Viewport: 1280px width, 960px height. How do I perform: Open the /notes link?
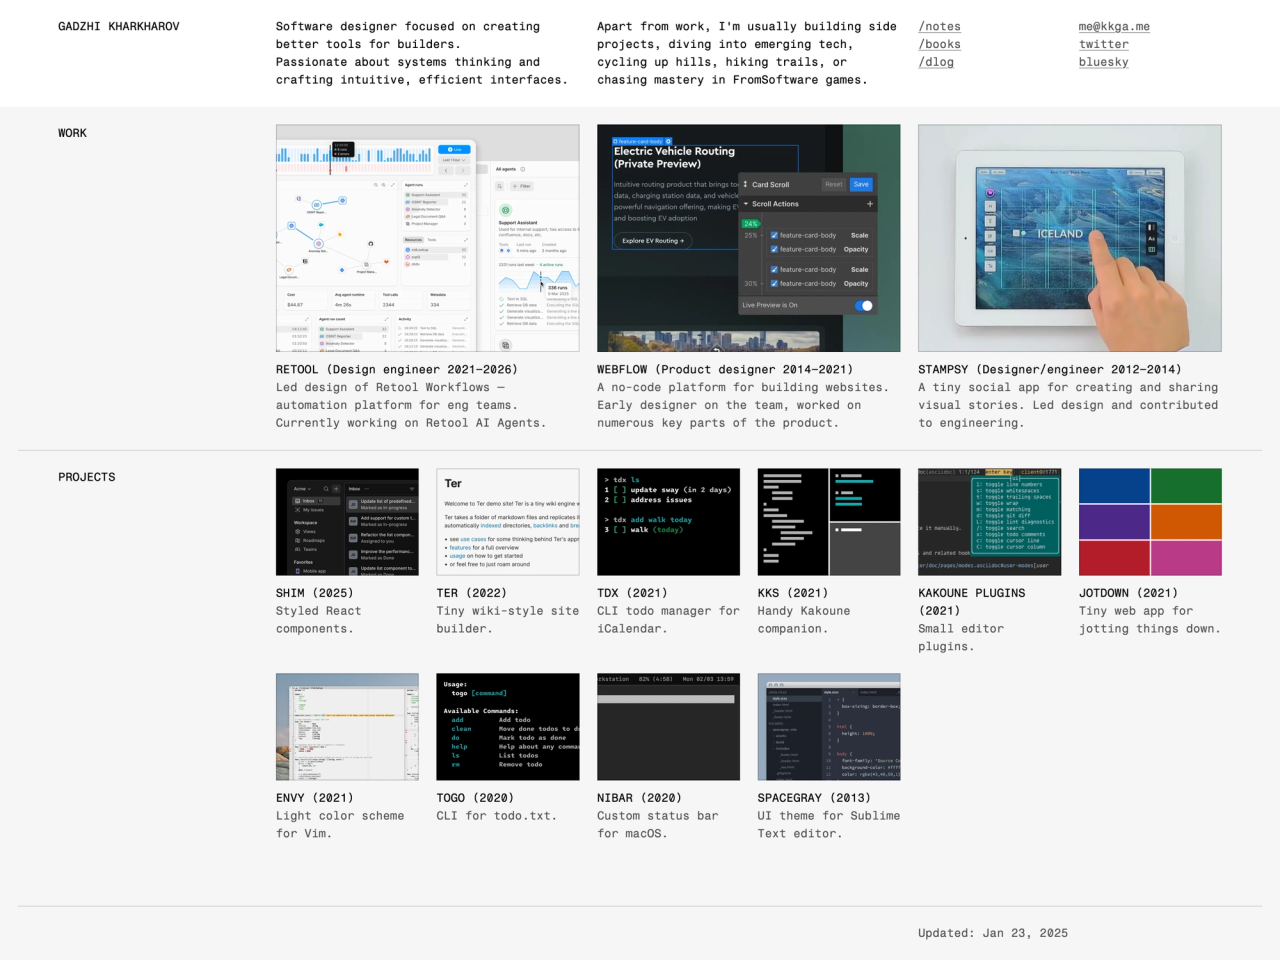pyautogui.click(x=940, y=27)
